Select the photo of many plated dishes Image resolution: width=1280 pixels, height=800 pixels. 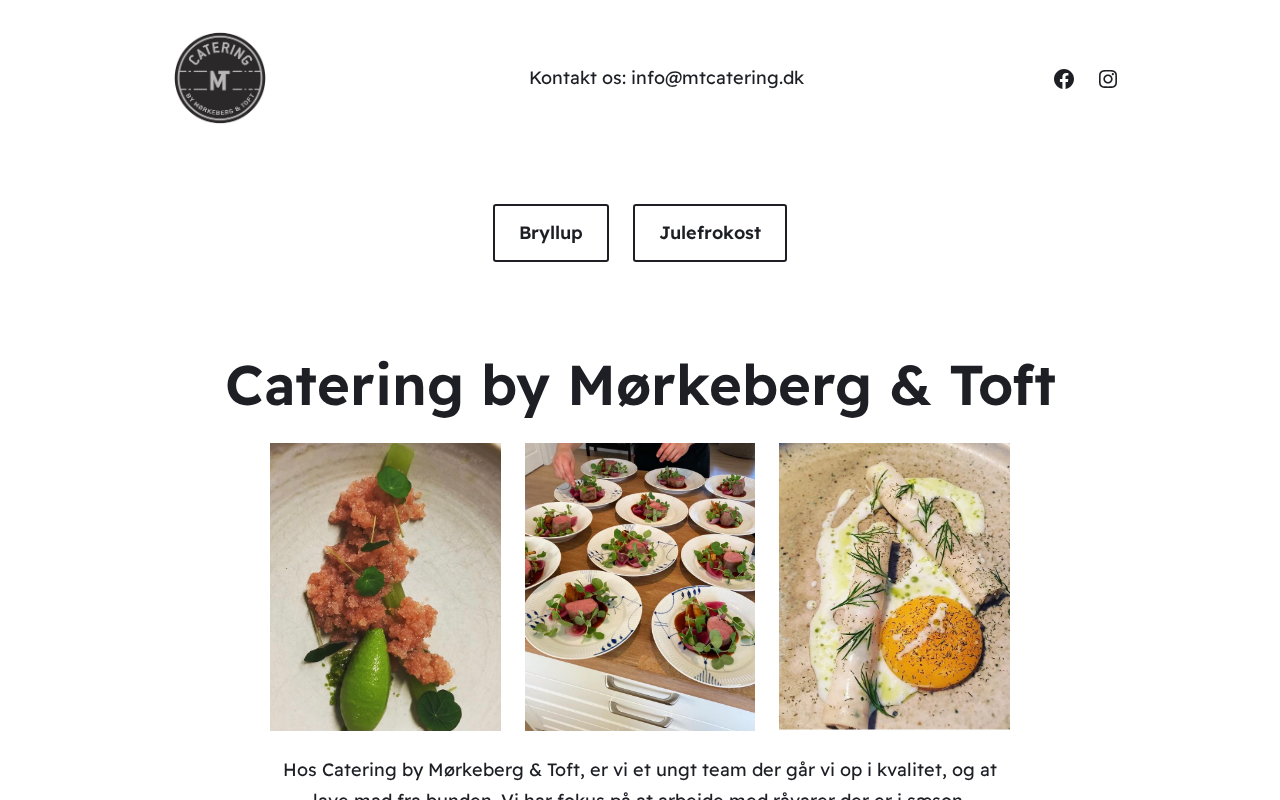(640, 587)
